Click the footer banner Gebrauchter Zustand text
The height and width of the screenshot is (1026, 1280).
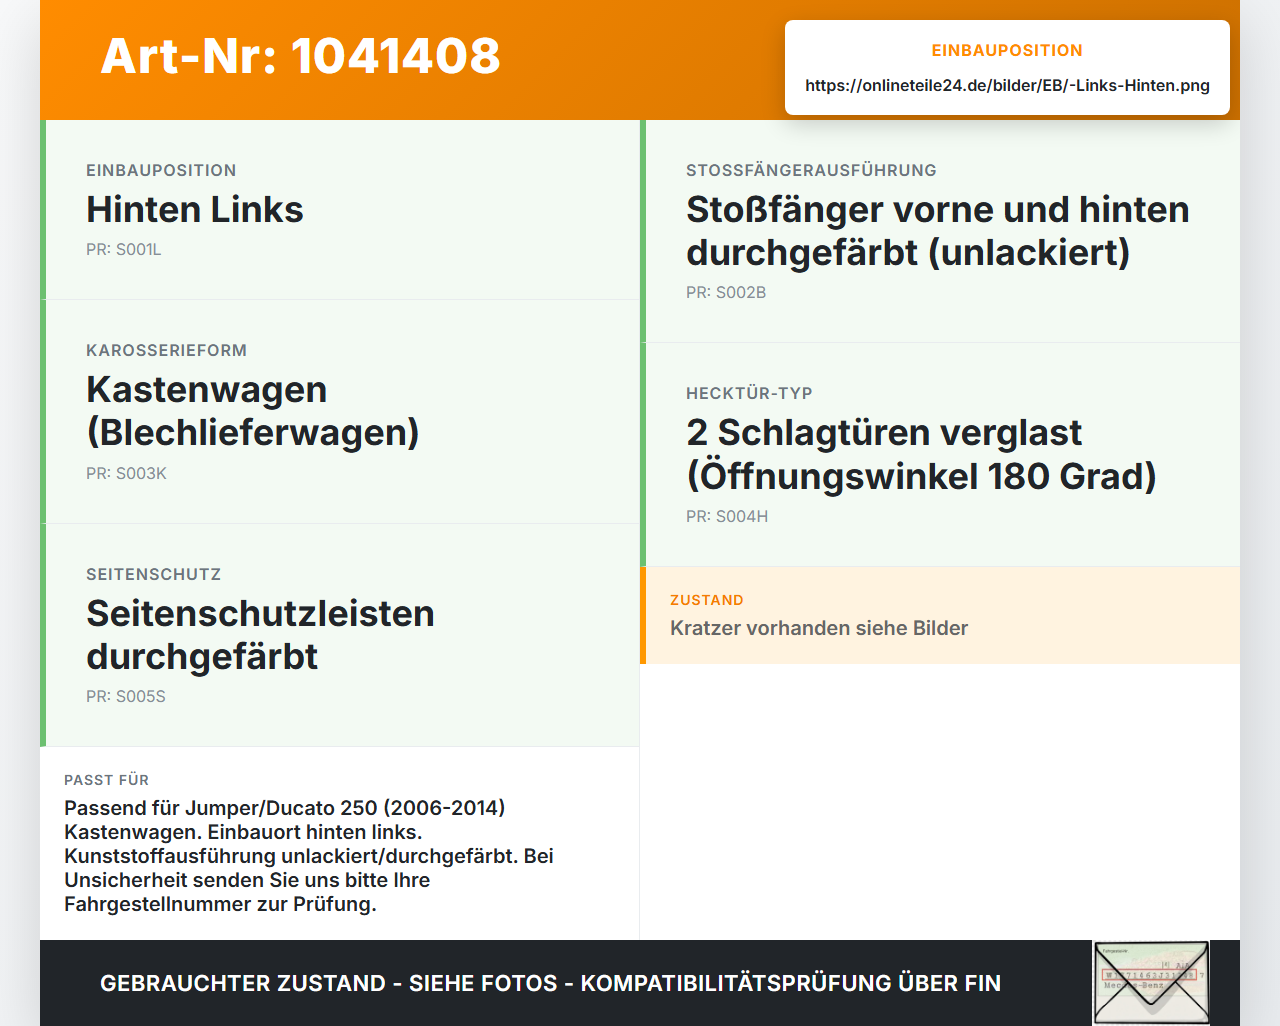pos(550,983)
